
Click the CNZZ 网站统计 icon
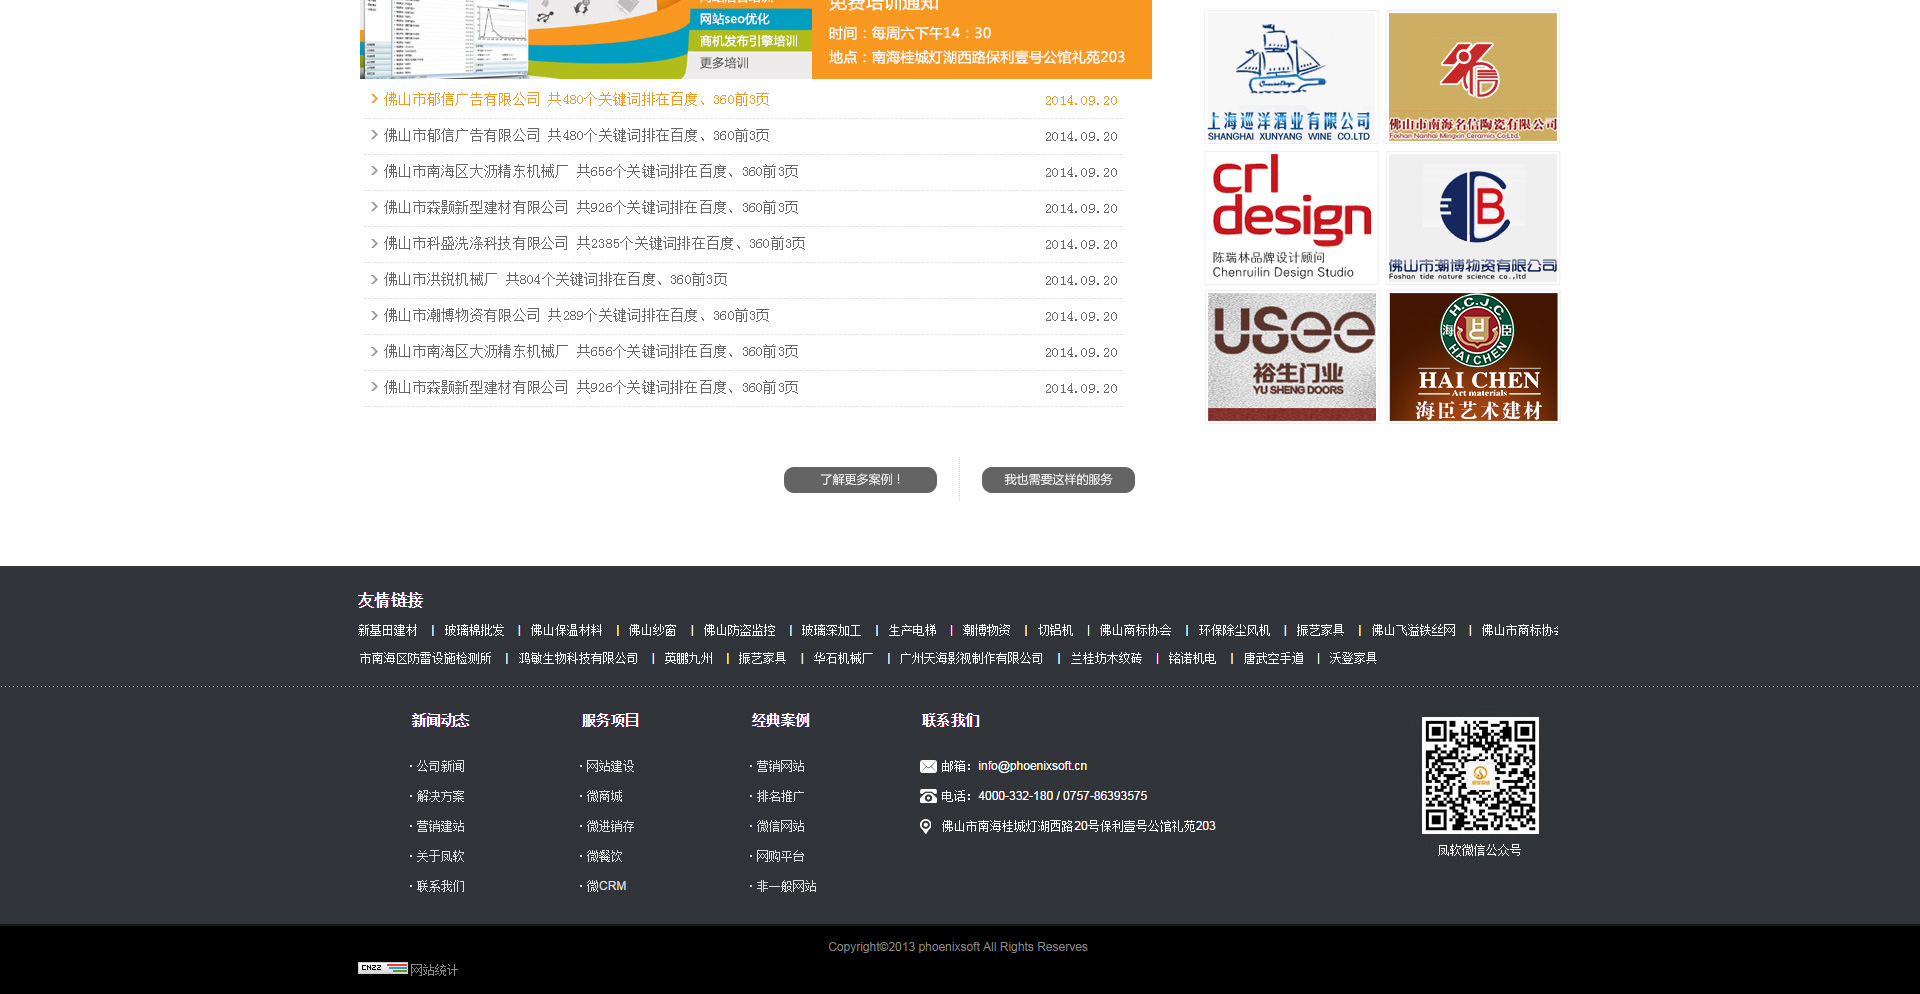[383, 968]
